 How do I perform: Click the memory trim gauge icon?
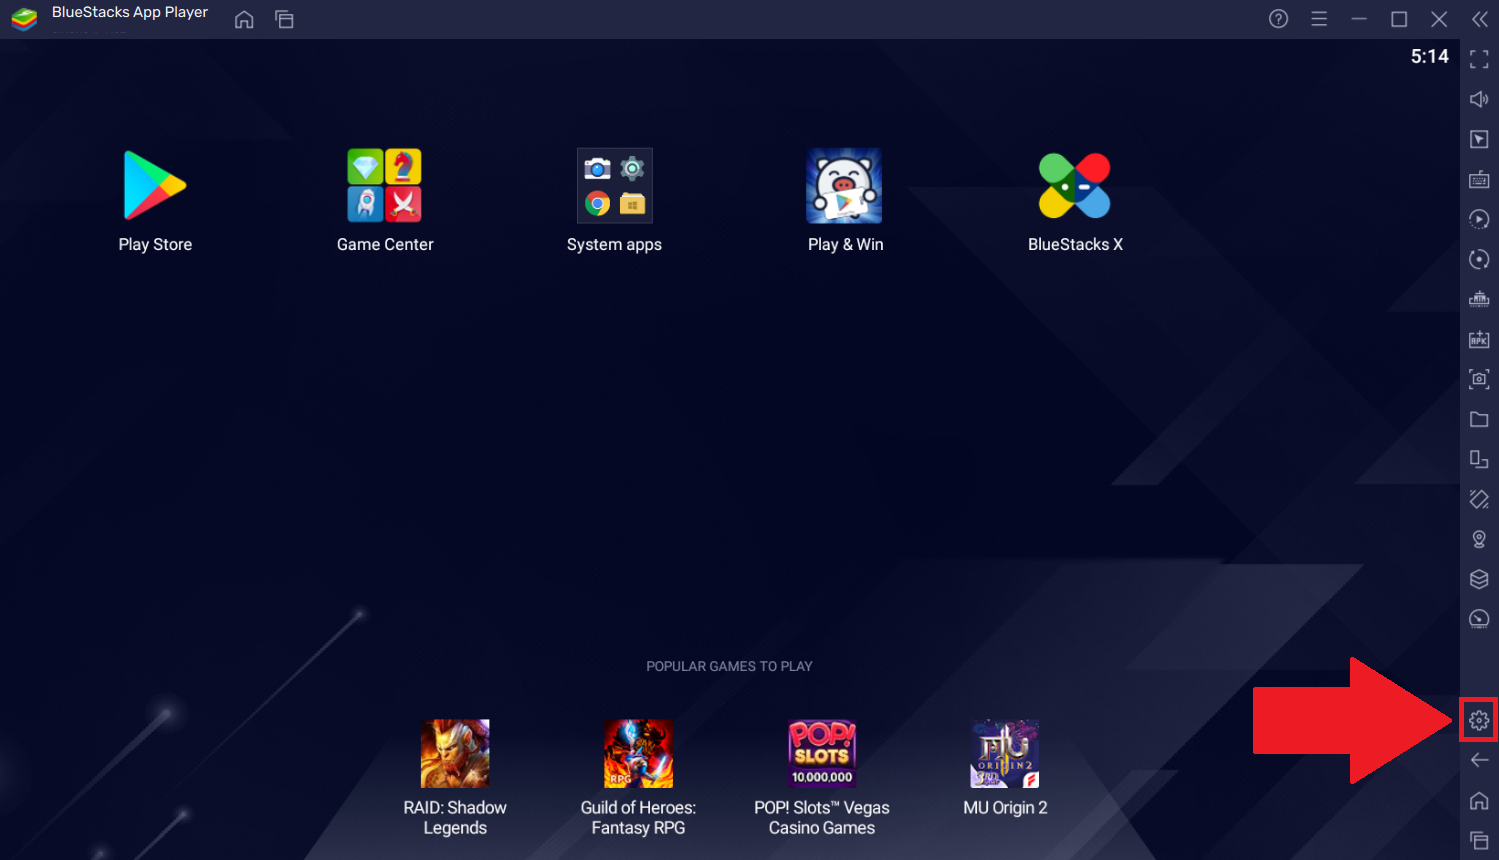tap(1479, 619)
